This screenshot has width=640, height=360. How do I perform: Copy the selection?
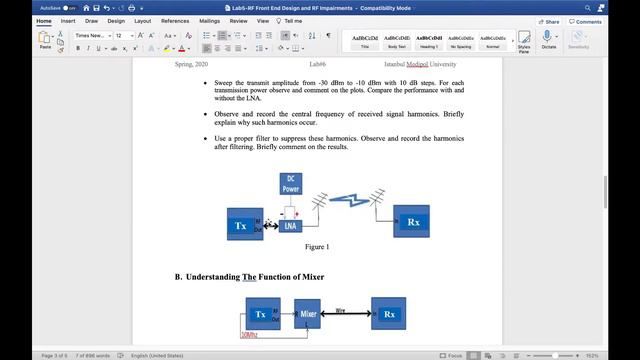(60, 42)
